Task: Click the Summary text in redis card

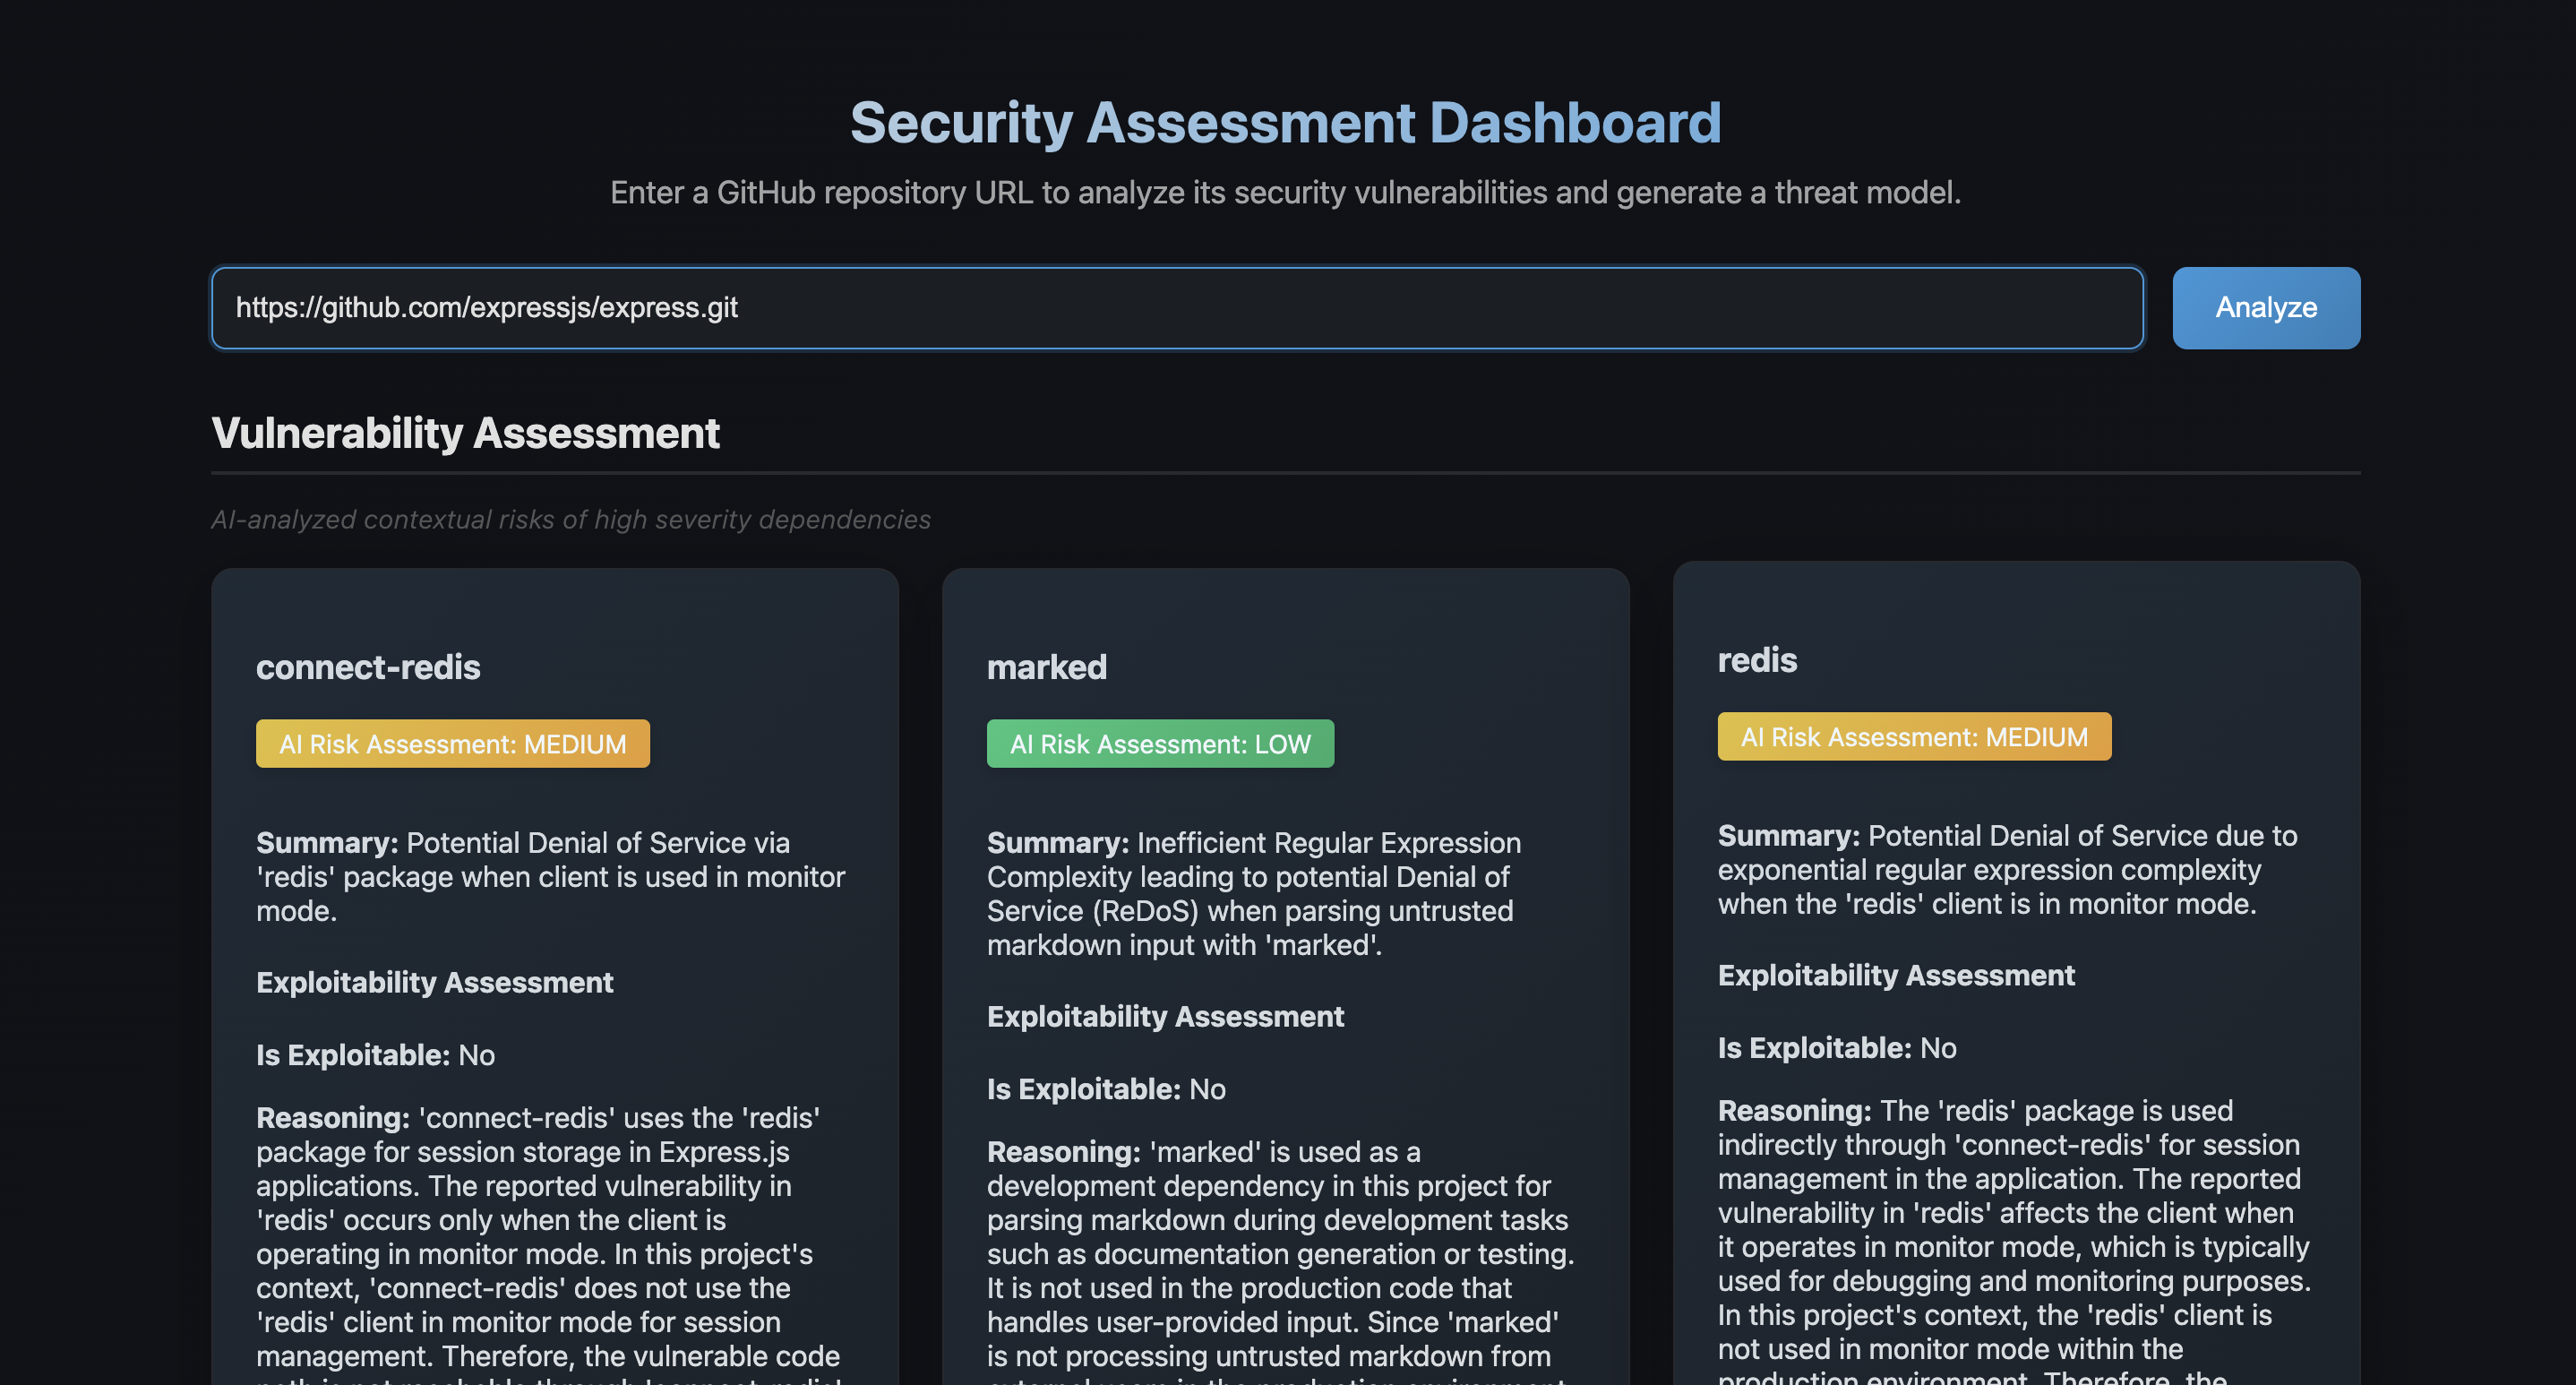Action: (2008, 870)
